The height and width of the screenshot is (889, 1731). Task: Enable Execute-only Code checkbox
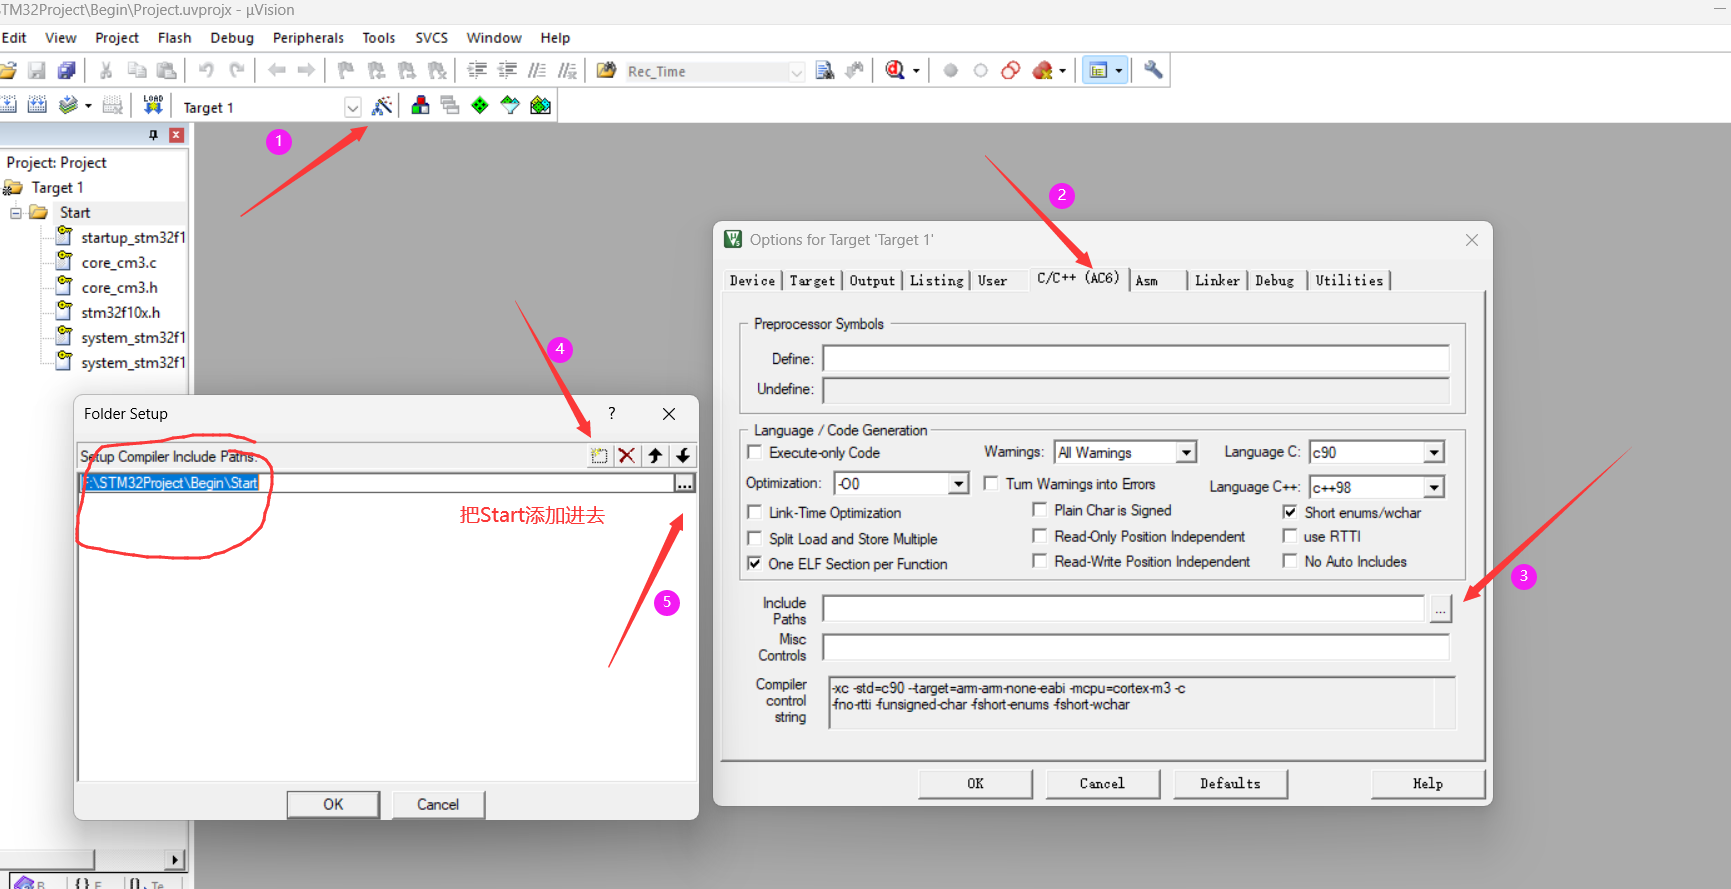point(755,452)
